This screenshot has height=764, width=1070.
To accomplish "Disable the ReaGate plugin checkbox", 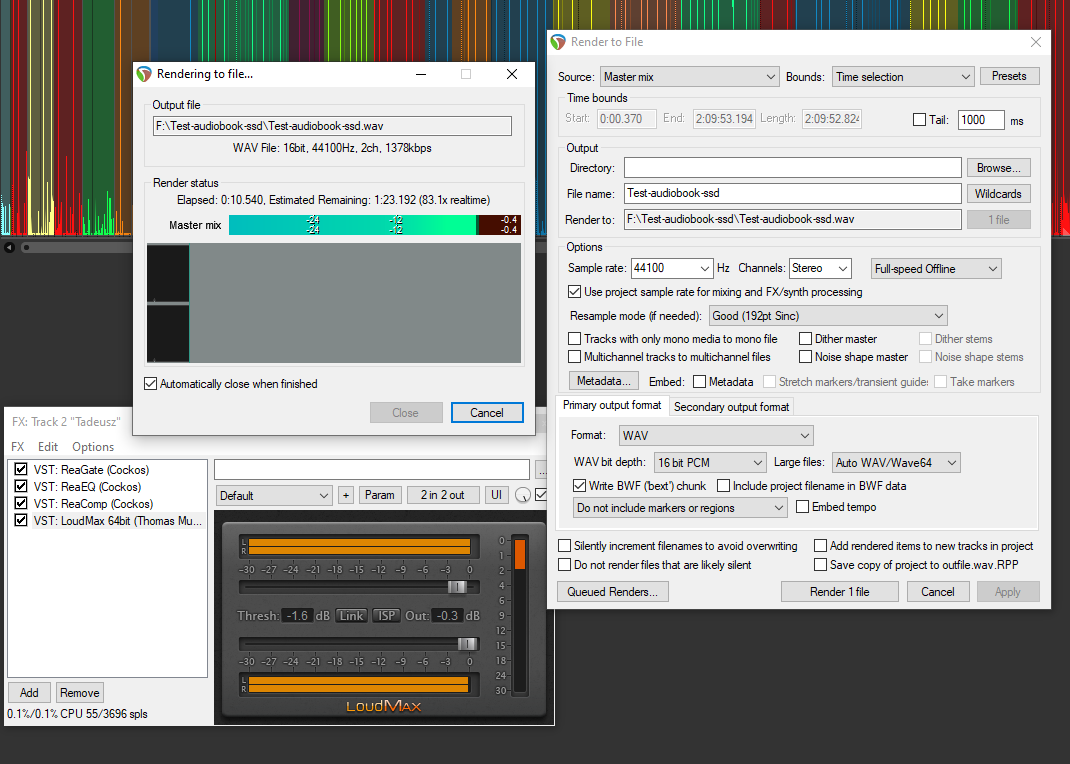I will (x=21, y=470).
